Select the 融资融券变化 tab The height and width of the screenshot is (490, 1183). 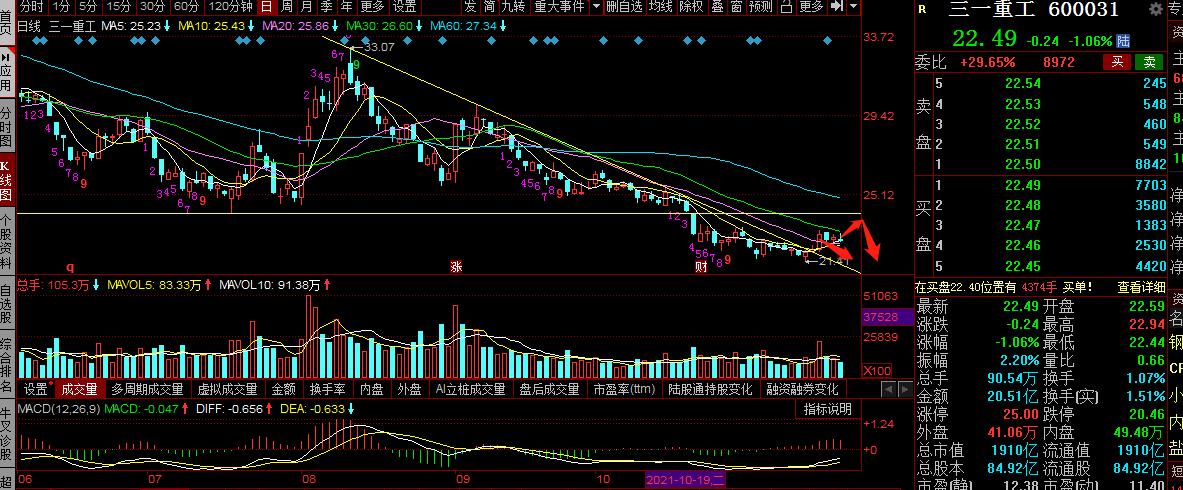click(x=802, y=390)
